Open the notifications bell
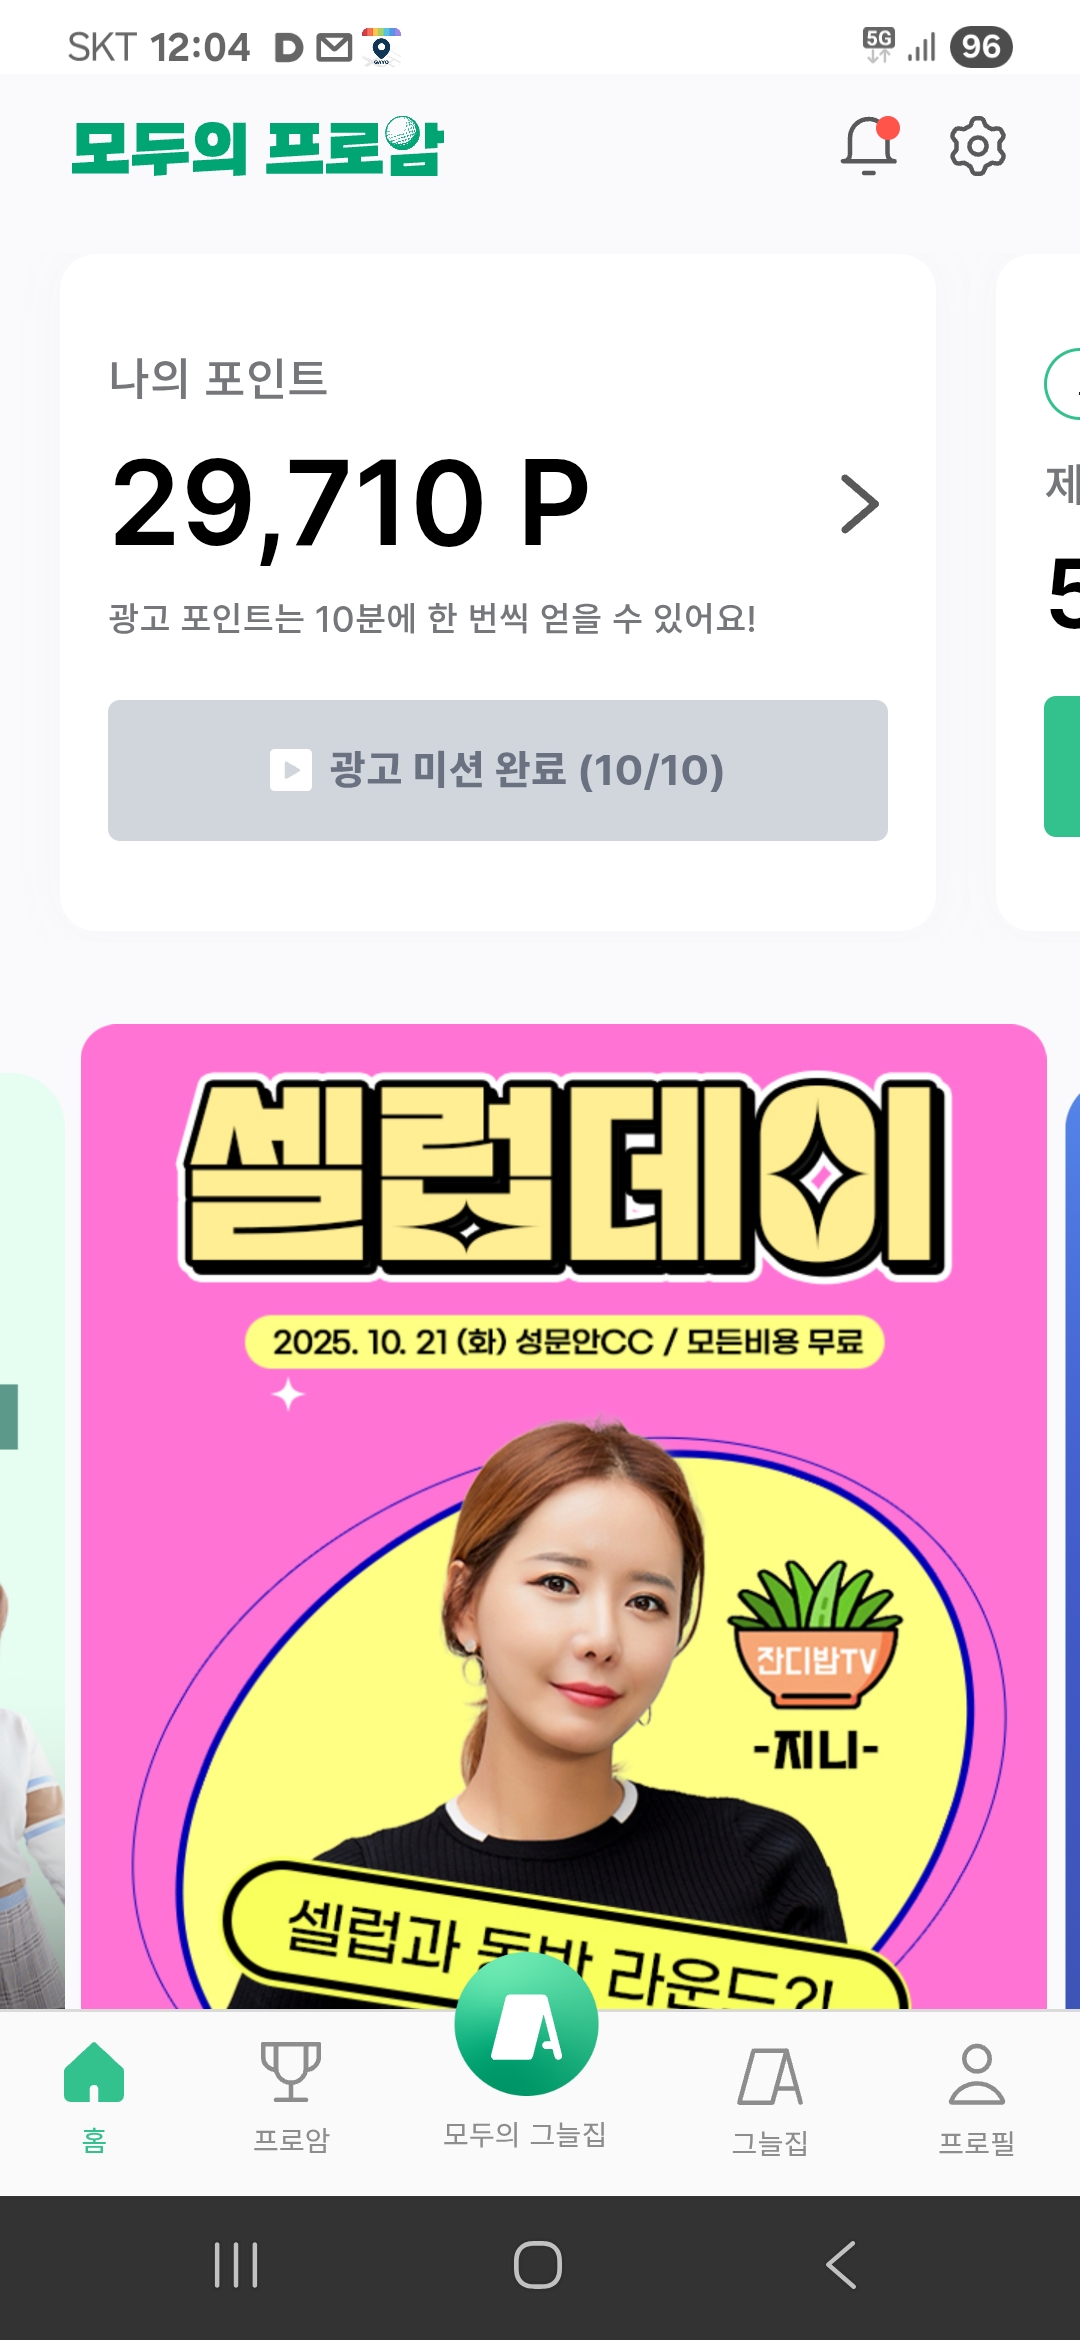 pyautogui.click(x=869, y=146)
